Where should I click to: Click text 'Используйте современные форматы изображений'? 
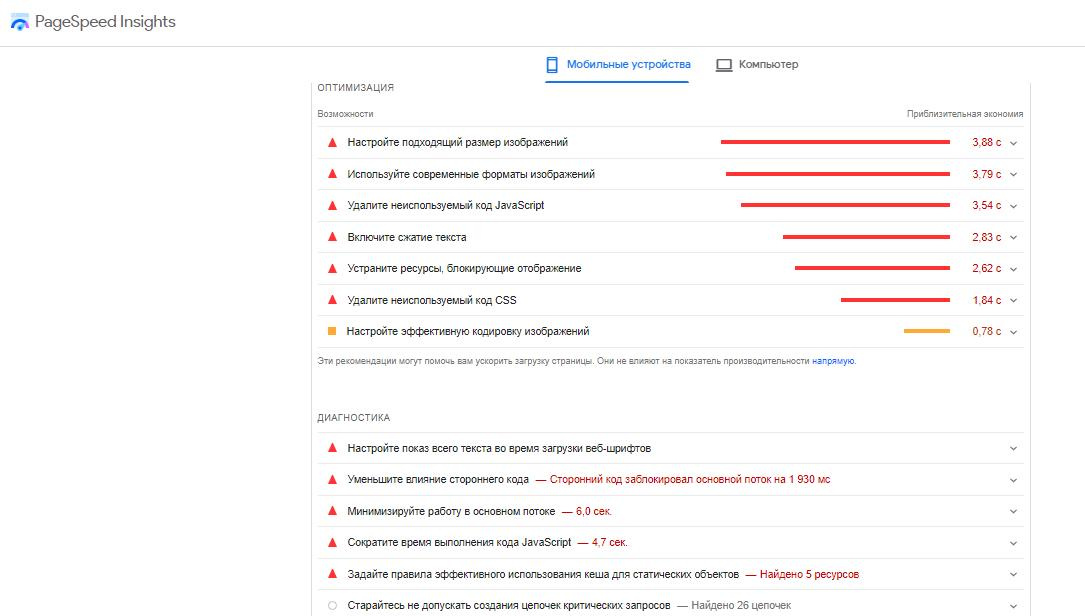click(x=471, y=174)
